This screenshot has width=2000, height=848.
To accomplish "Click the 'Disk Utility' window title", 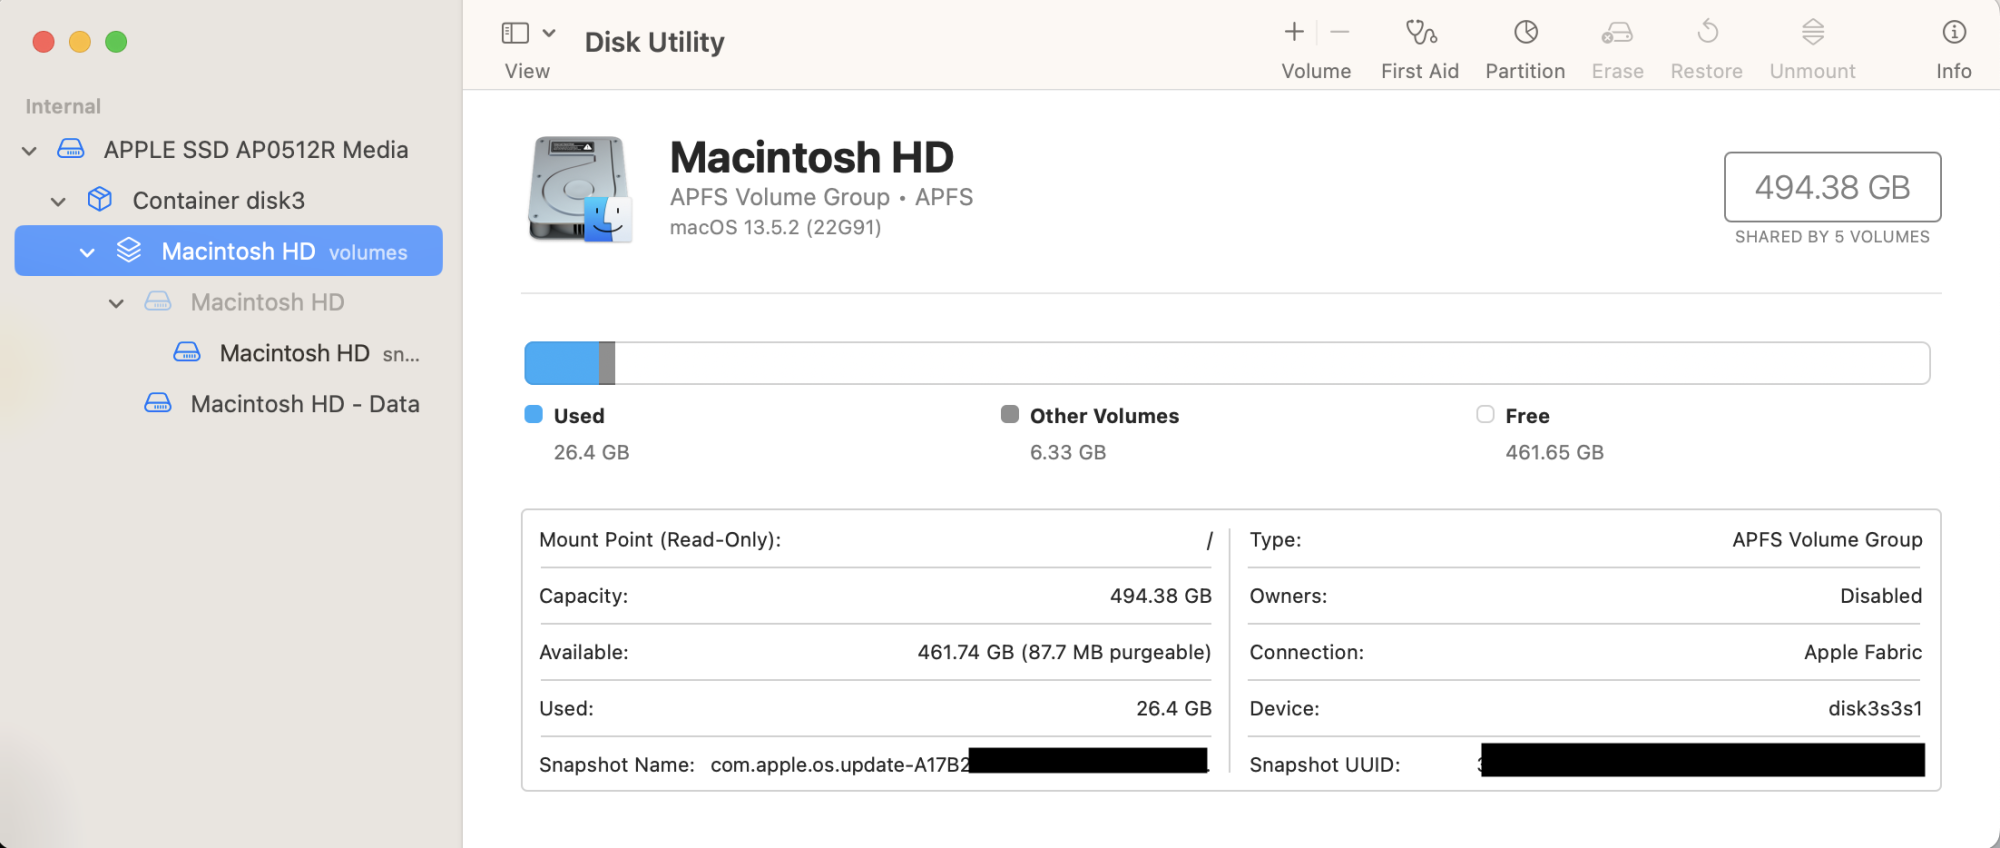I will click(655, 42).
